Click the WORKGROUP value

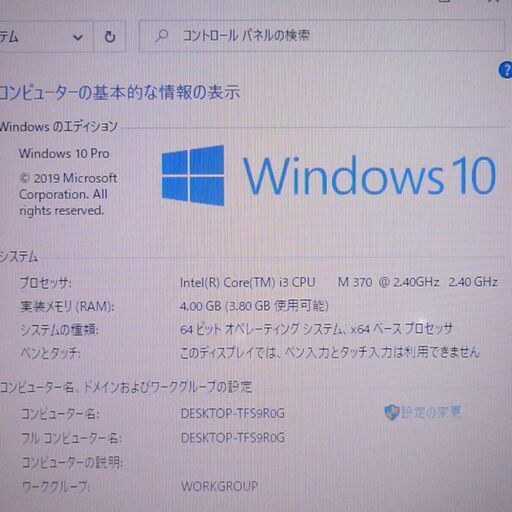click(219, 486)
